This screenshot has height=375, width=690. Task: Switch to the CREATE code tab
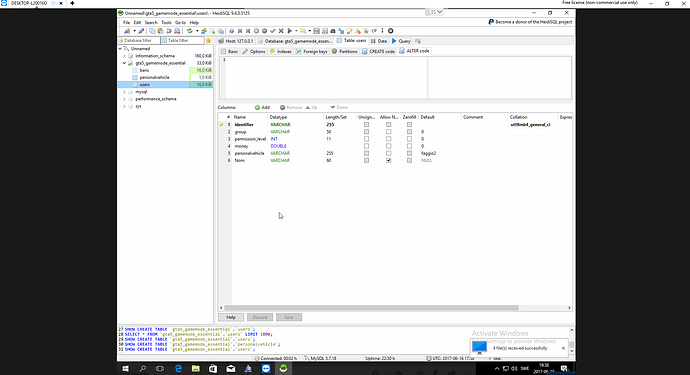(x=378, y=51)
